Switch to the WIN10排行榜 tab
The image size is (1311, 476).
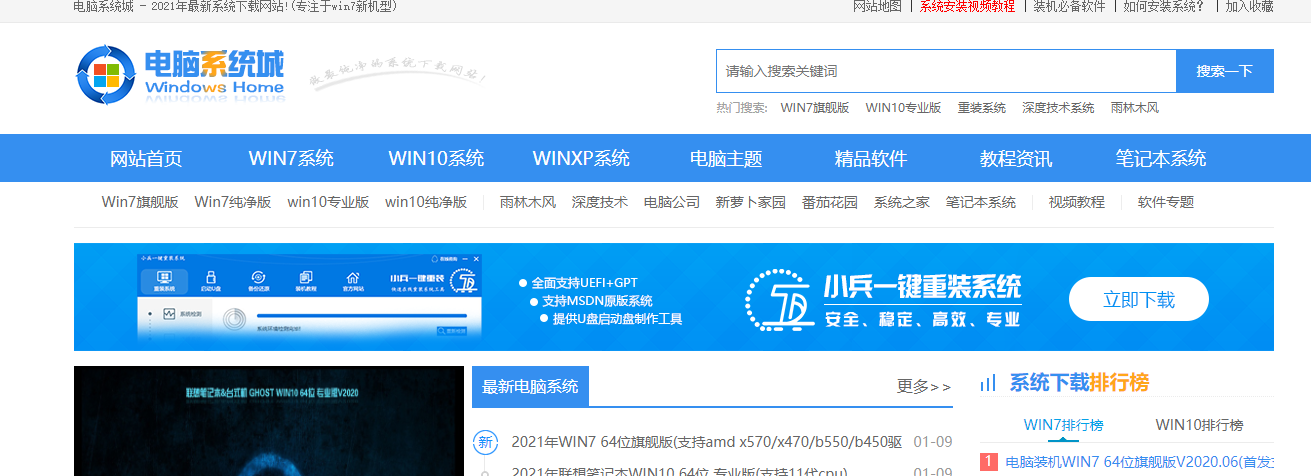coord(1199,425)
